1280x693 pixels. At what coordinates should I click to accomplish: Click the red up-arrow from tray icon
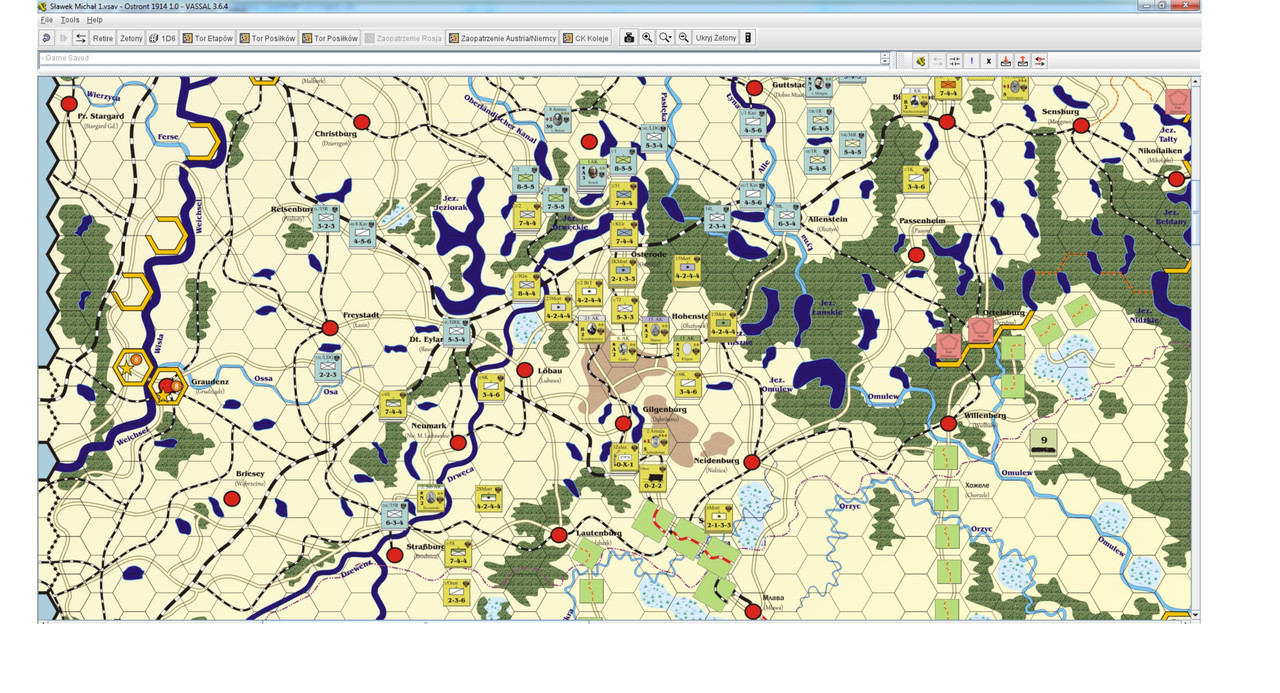[x=1023, y=61]
